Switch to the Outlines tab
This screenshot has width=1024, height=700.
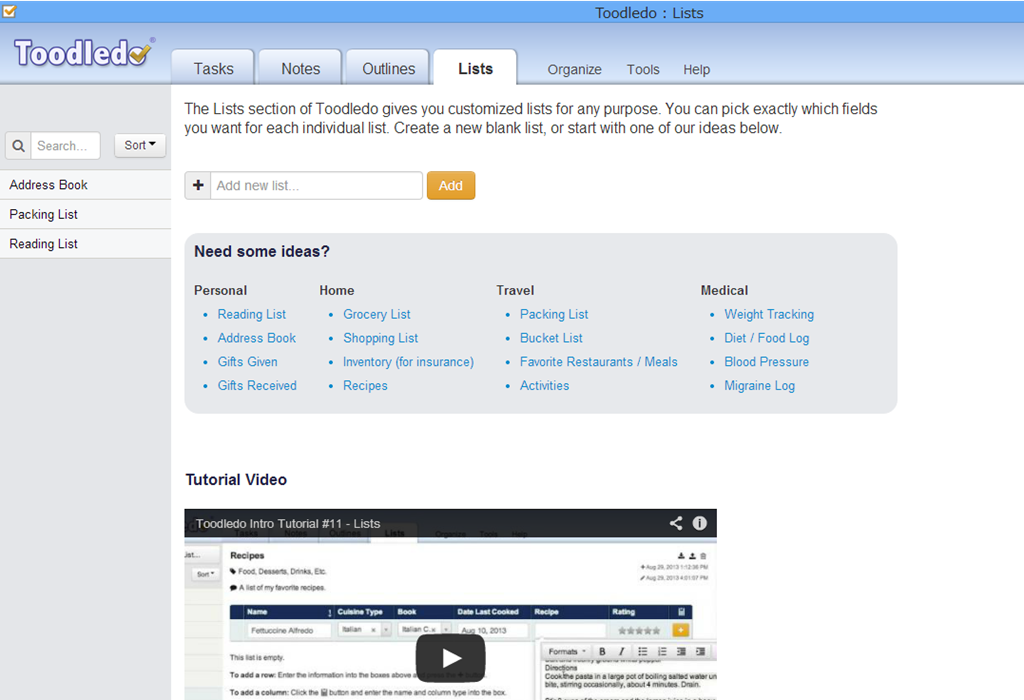[389, 69]
